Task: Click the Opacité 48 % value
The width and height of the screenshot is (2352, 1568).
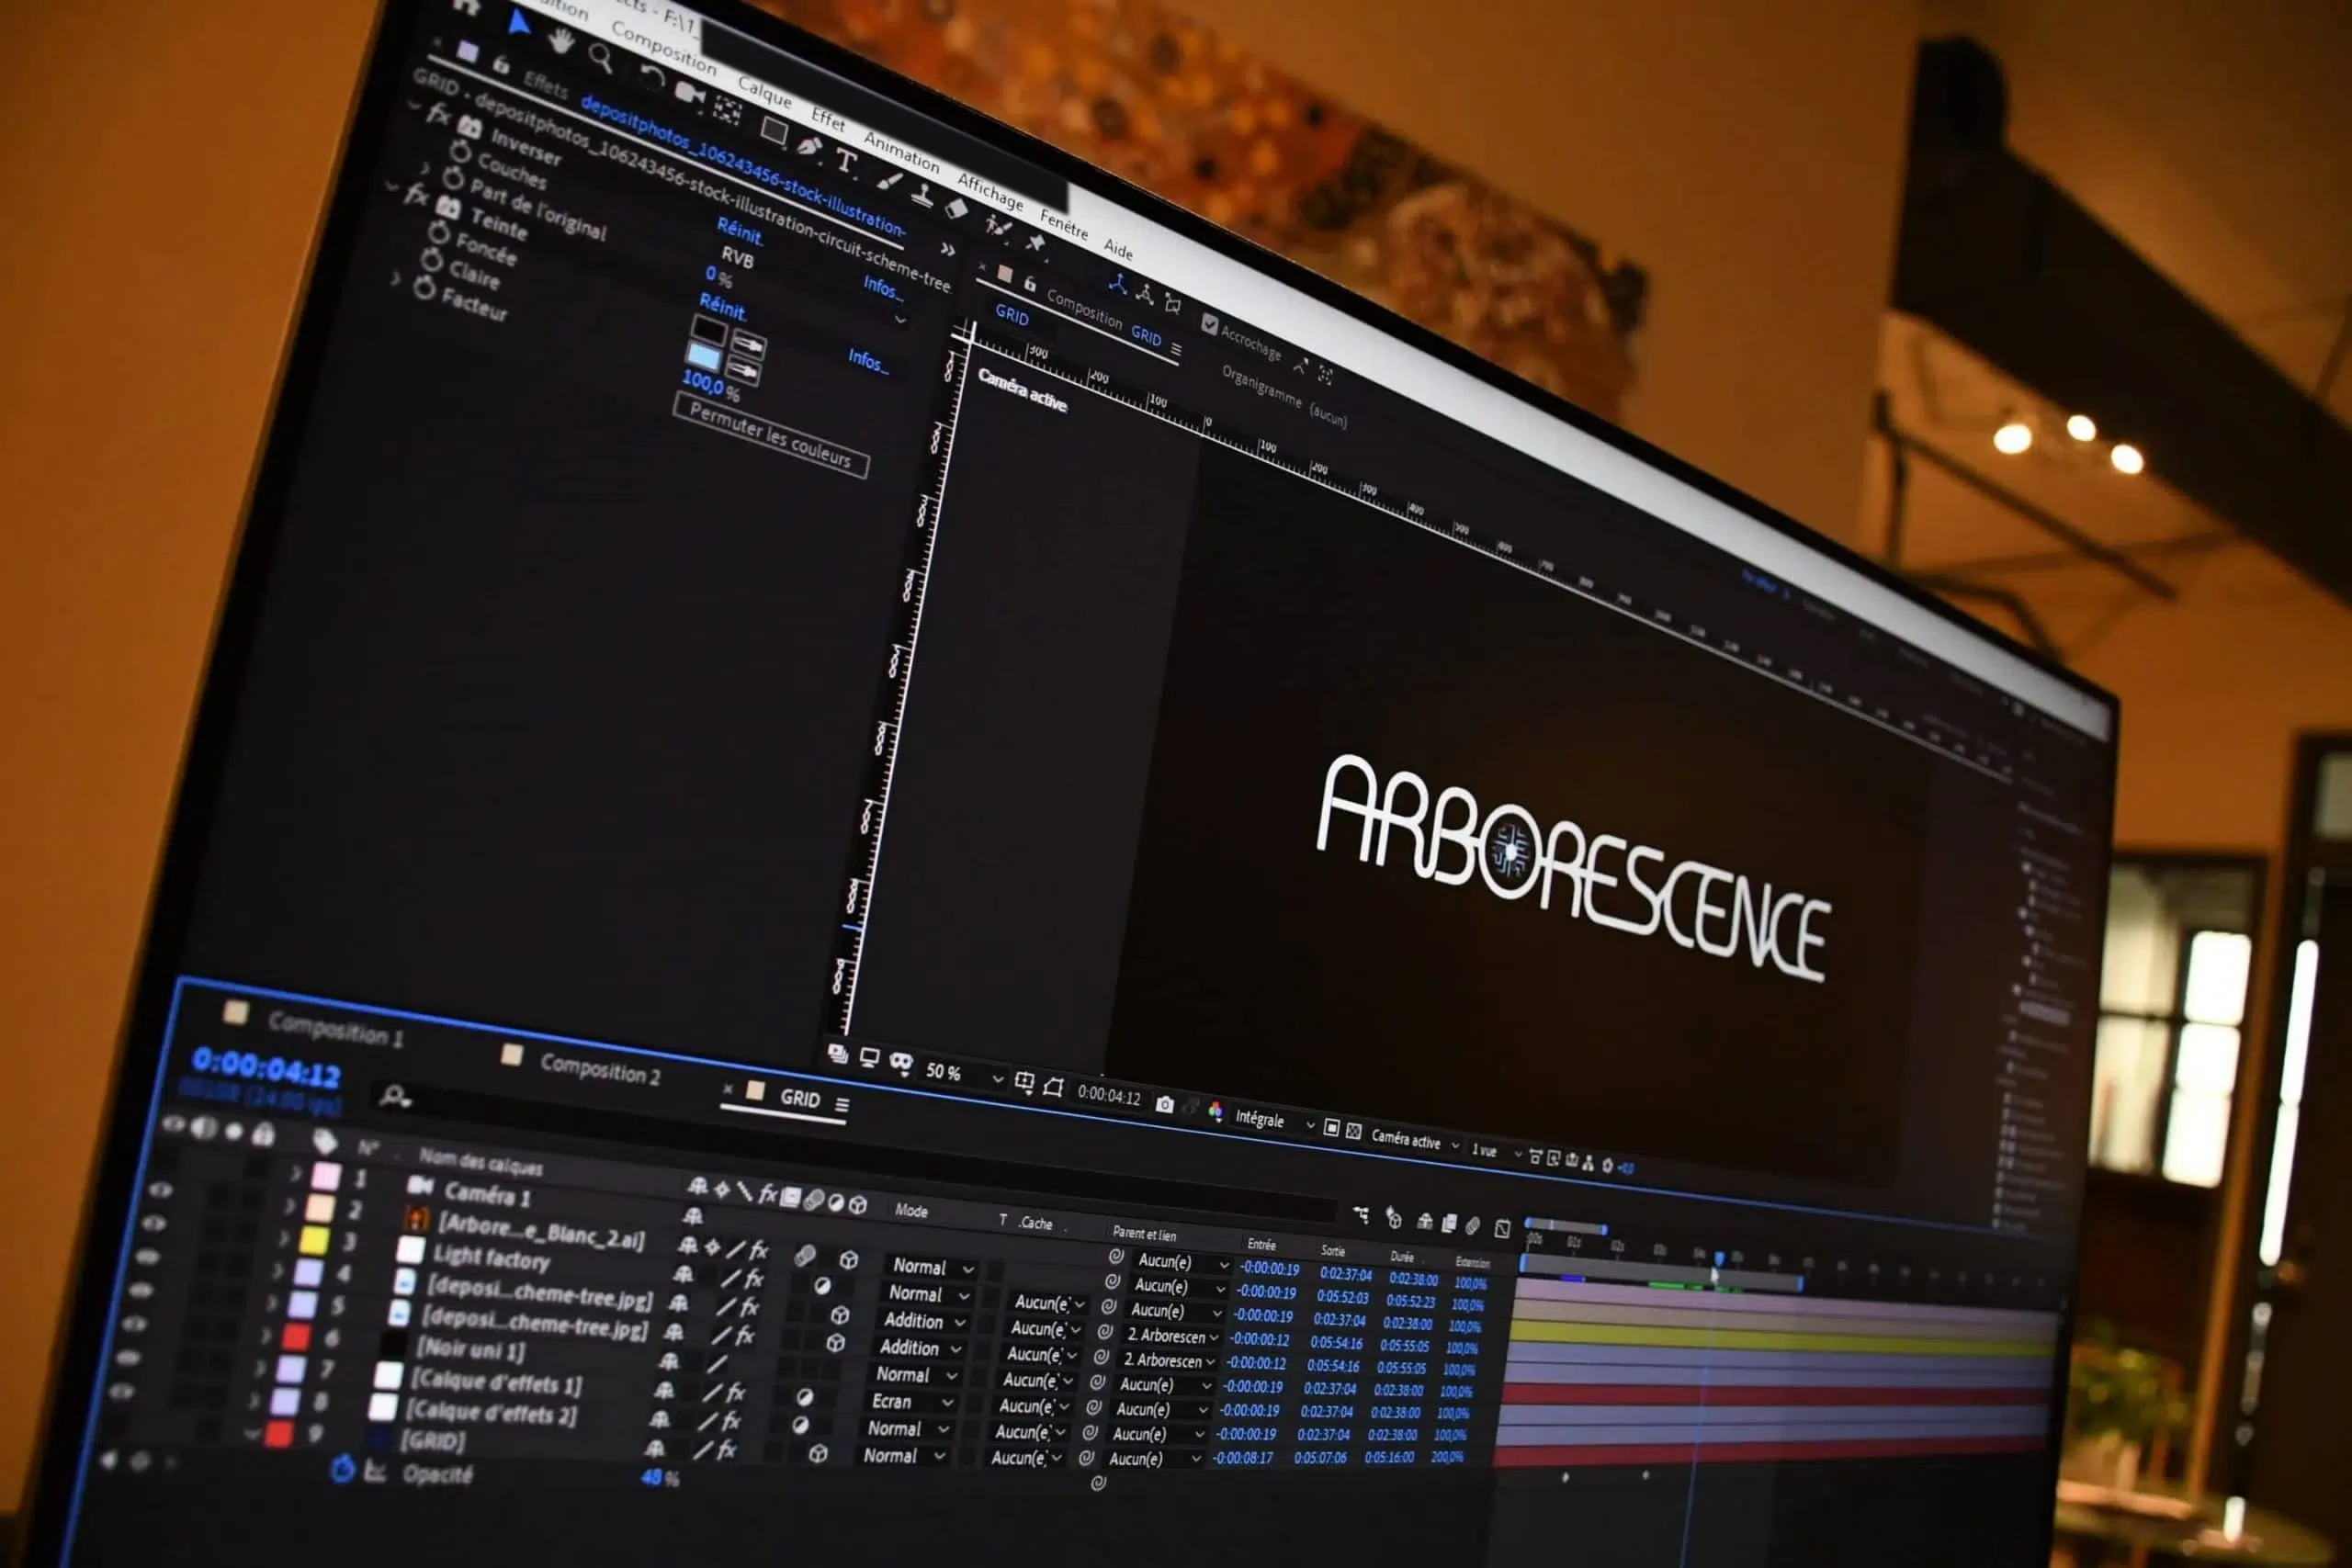Action: coord(659,1477)
